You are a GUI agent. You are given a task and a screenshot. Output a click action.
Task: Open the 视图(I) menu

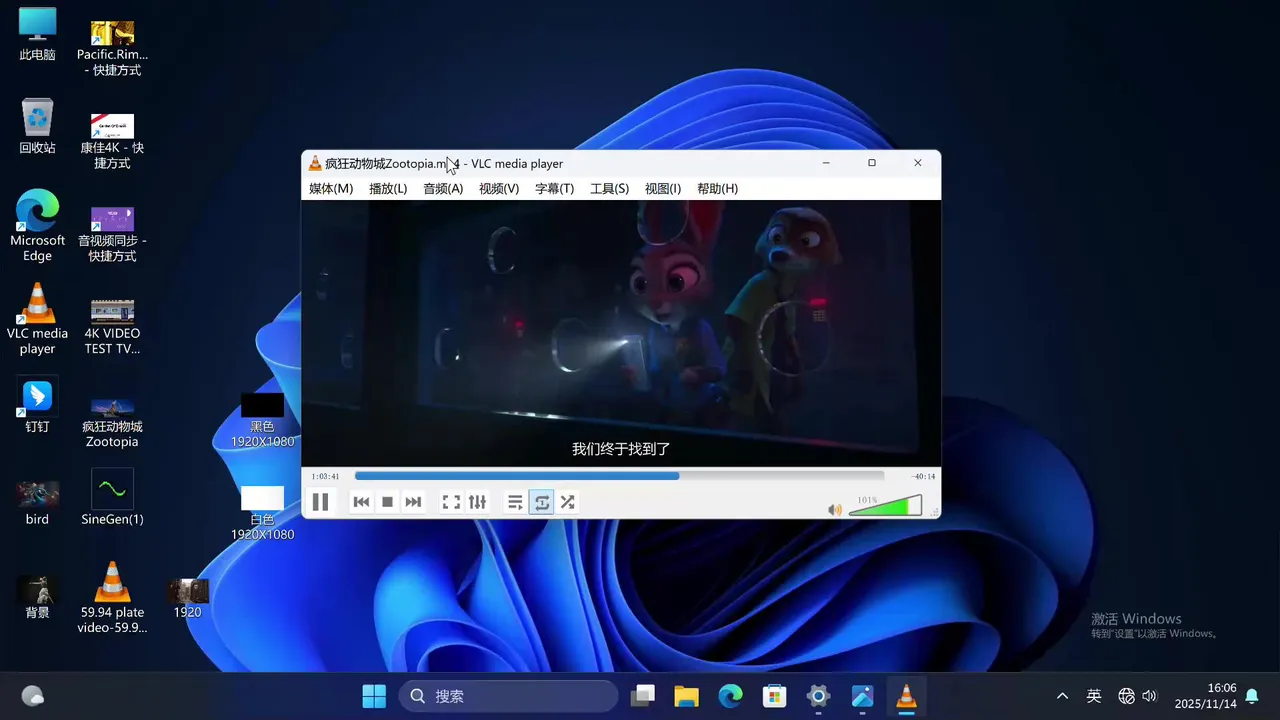pyautogui.click(x=663, y=188)
